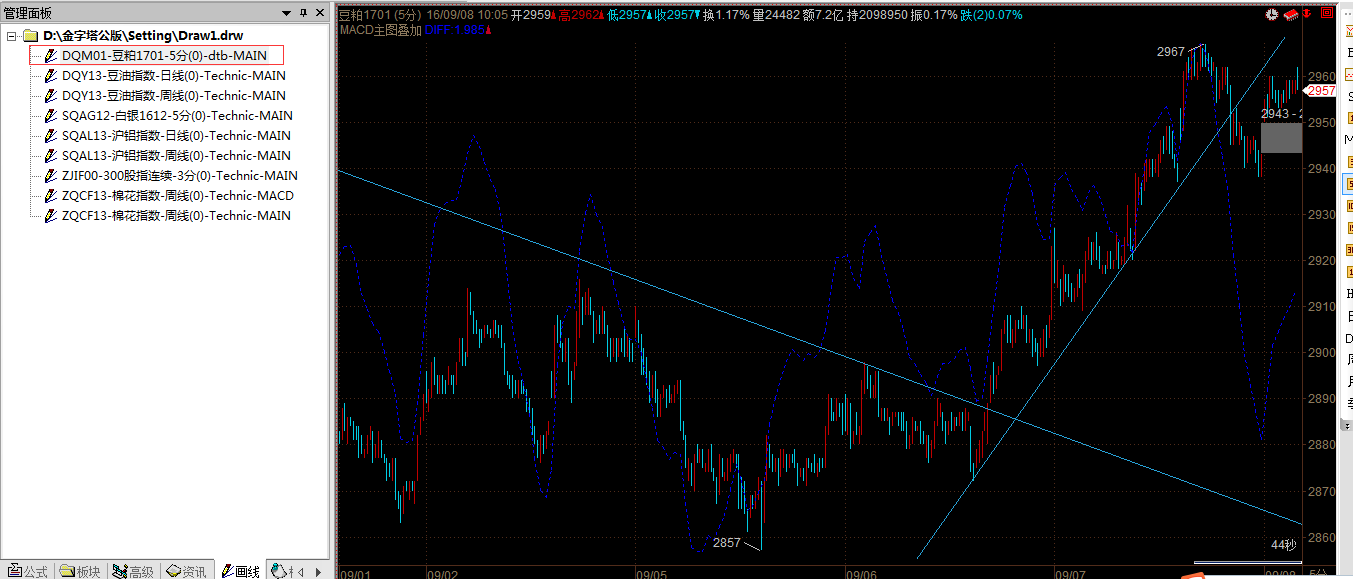Image resolution: width=1353 pixels, height=579 pixels.
Task: Select SQAL13-沪铝指数-周线 drawing entry
Action: click(176, 156)
